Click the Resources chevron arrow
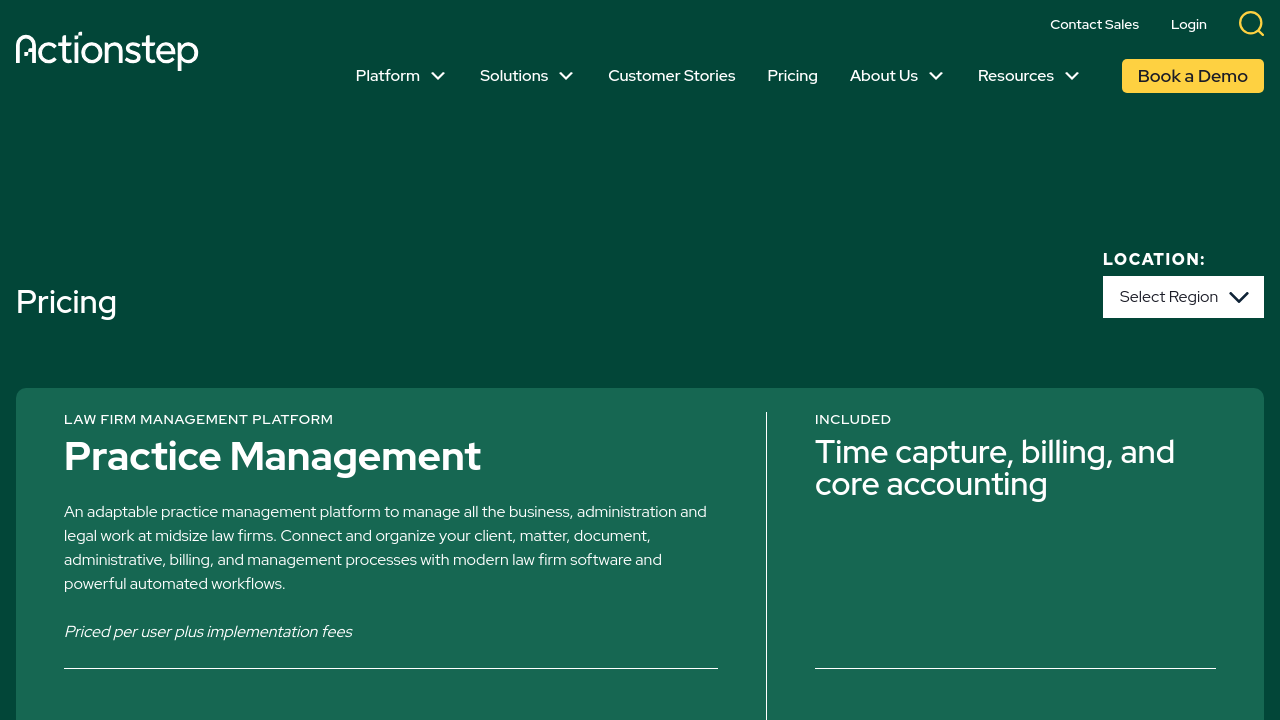 click(x=1072, y=76)
